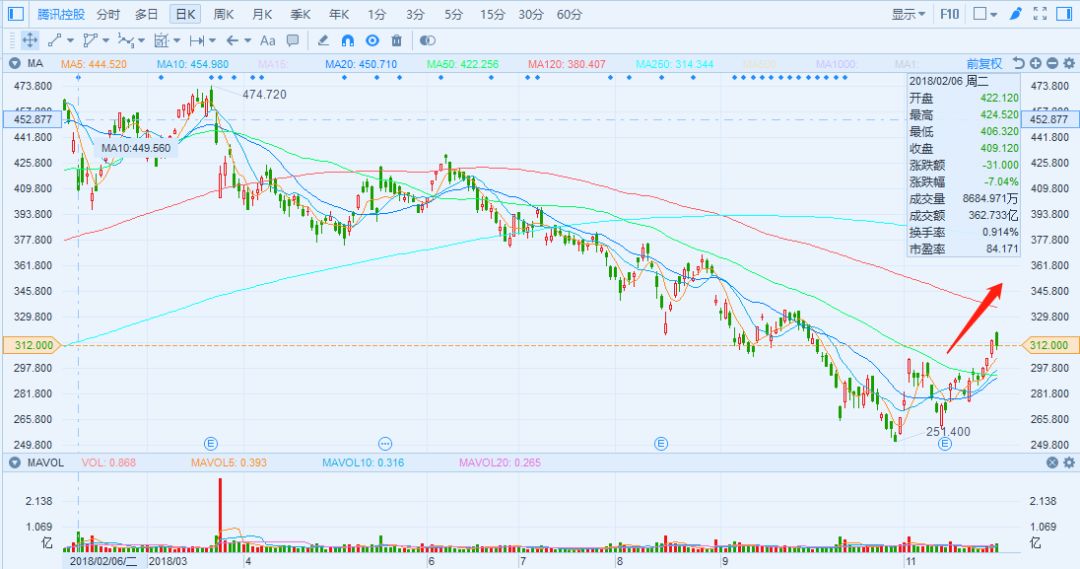This screenshot has height=569, width=1080.
Task: Click the blue brush drawing tool icon
Action: coord(1016,14)
